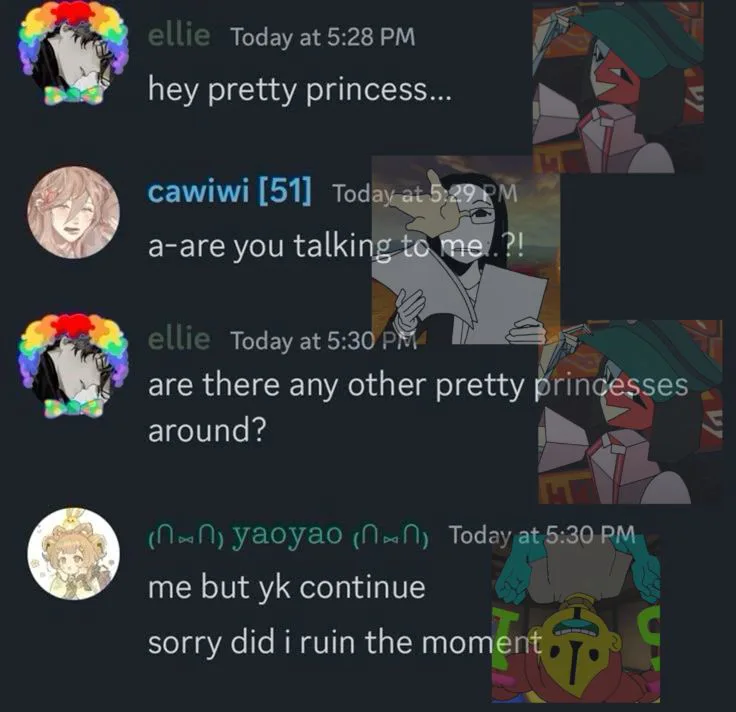This screenshot has width=736, height=712.
Task: Click the username ellie above second ellie message
Action: coord(179,339)
